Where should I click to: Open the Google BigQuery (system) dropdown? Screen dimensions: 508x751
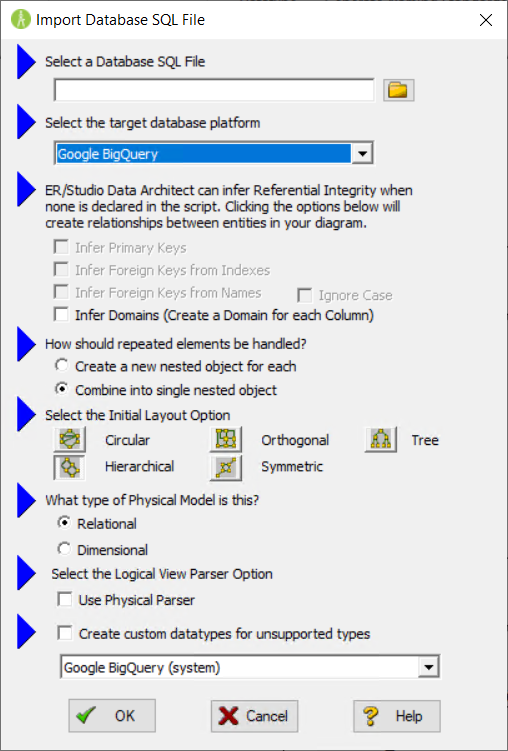click(x=429, y=667)
